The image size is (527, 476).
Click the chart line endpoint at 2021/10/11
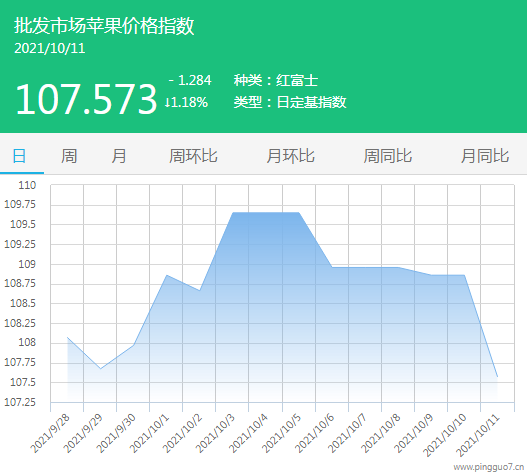(x=497, y=377)
